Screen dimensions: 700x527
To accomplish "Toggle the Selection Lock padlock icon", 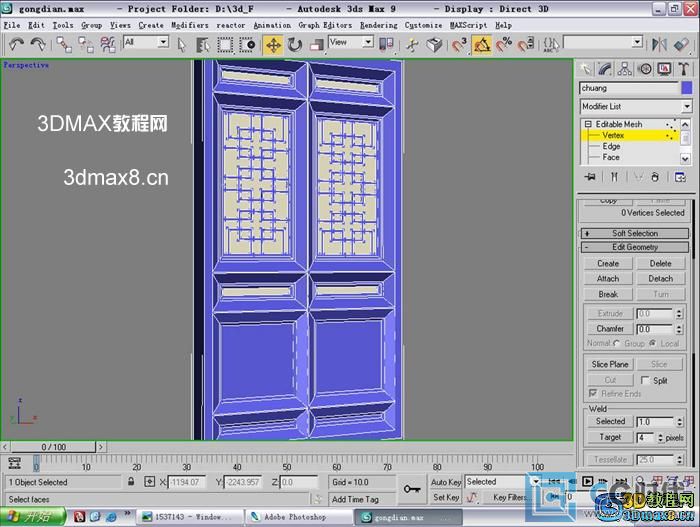I will click(131, 481).
